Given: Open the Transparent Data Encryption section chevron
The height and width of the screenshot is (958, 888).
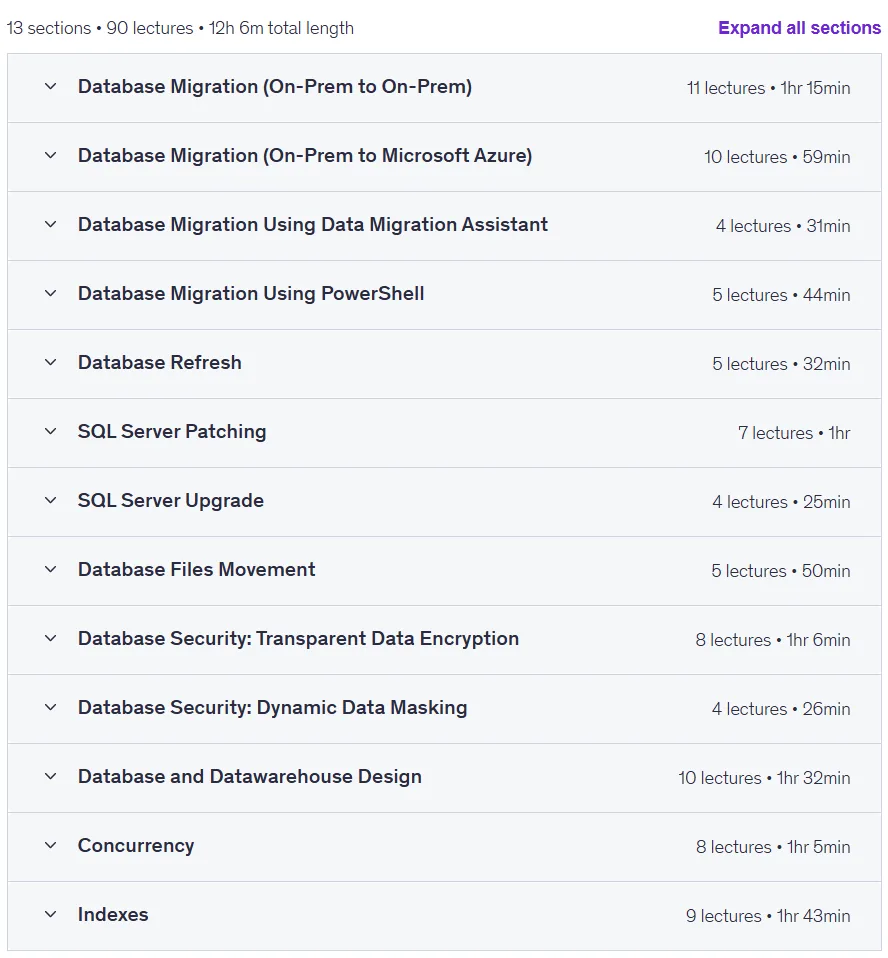Looking at the screenshot, I should (x=51, y=639).
